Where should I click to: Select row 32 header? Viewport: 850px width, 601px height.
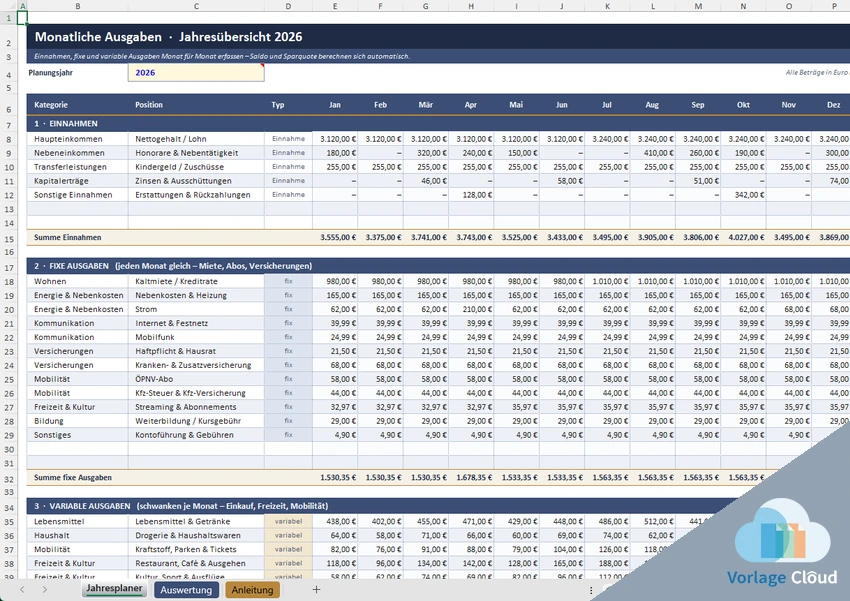click(x=9, y=479)
